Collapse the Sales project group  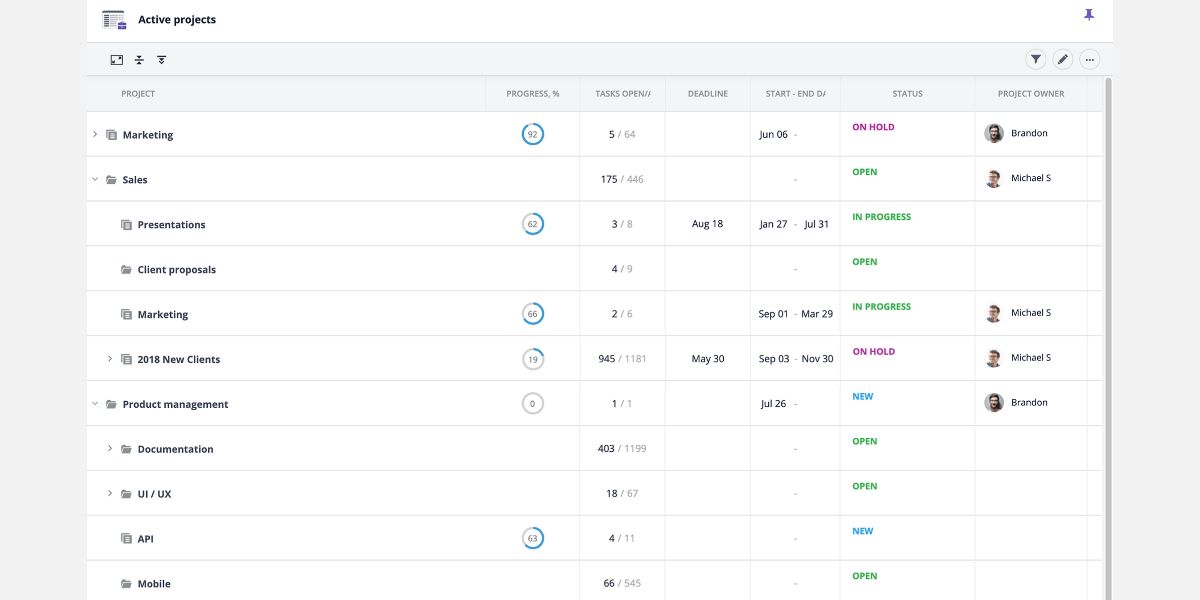pyautogui.click(x=95, y=179)
